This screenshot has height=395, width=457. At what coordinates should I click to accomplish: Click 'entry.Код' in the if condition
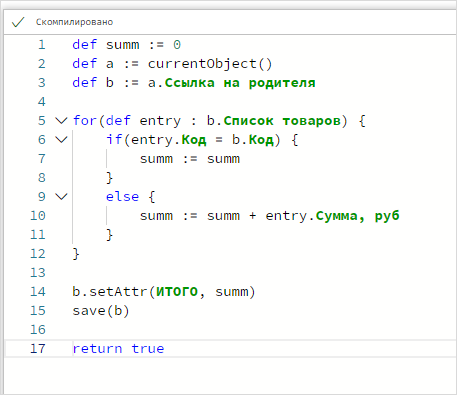click(x=169, y=140)
